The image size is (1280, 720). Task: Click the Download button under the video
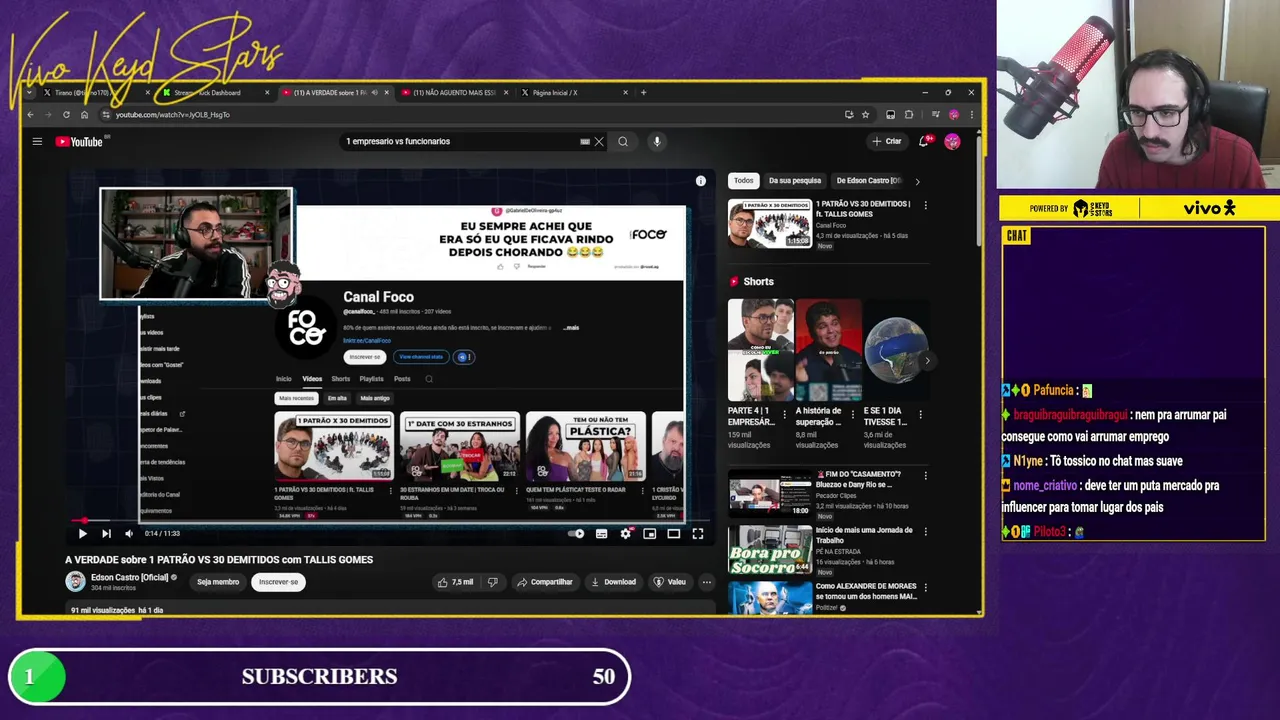pos(613,582)
